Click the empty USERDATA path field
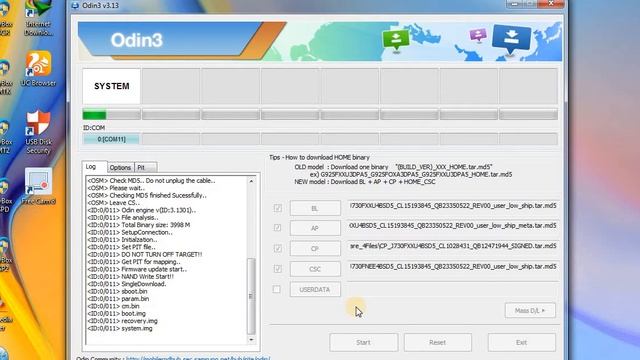 [x=453, y=289]
